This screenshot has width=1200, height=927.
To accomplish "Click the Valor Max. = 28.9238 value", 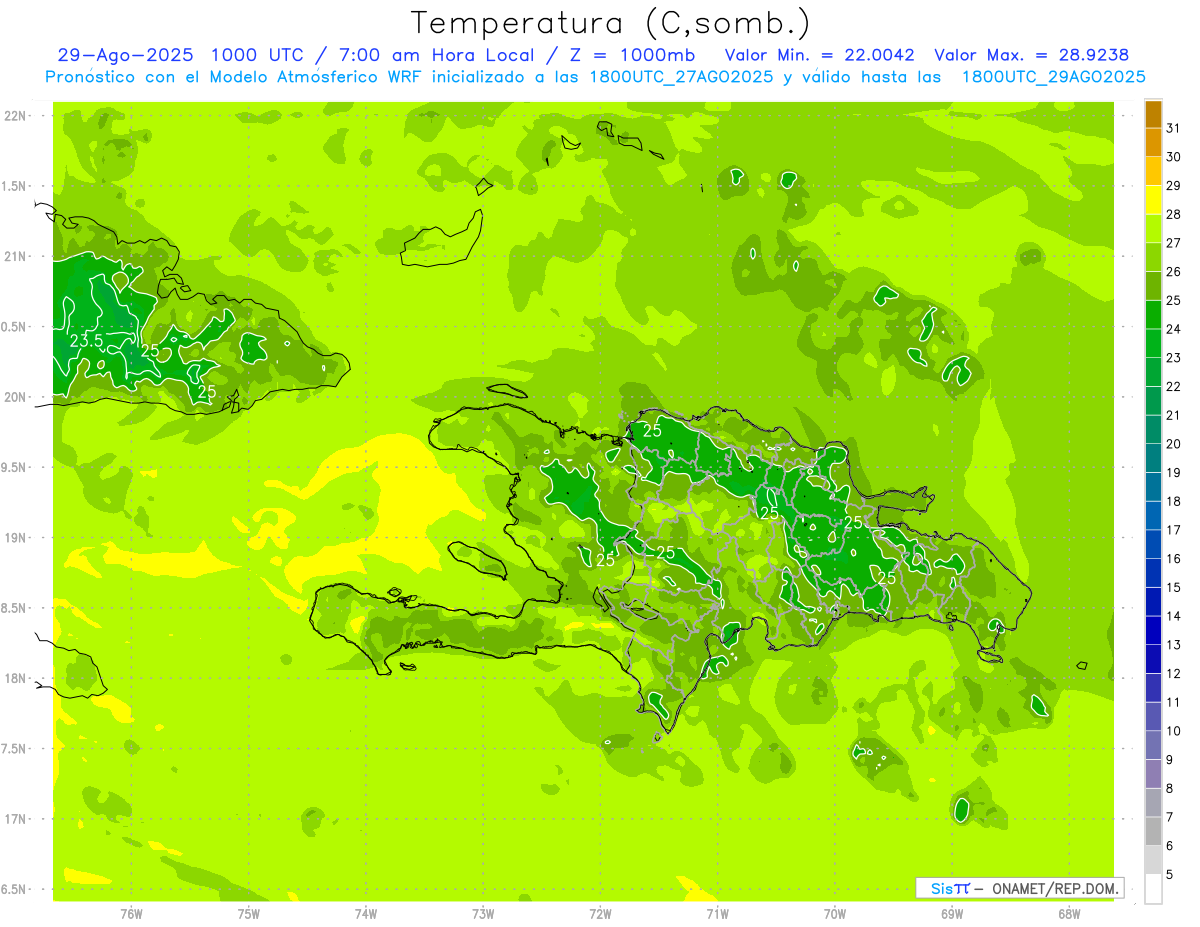I will point(1031,56).
